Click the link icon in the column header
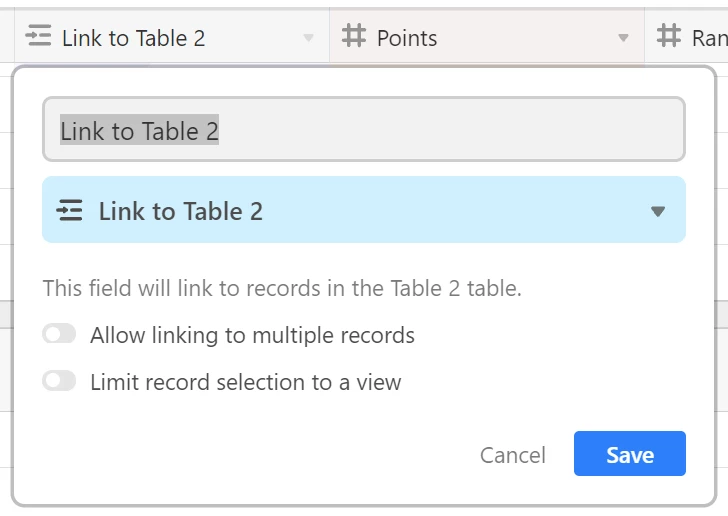The height and width of the screenshot is (516, 728). point(38,36)
